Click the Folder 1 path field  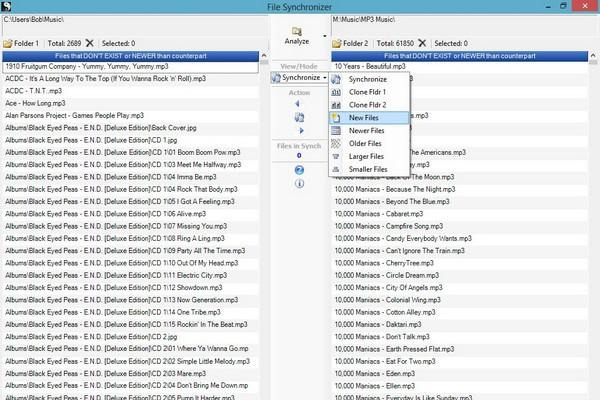[x=135, y=25]
